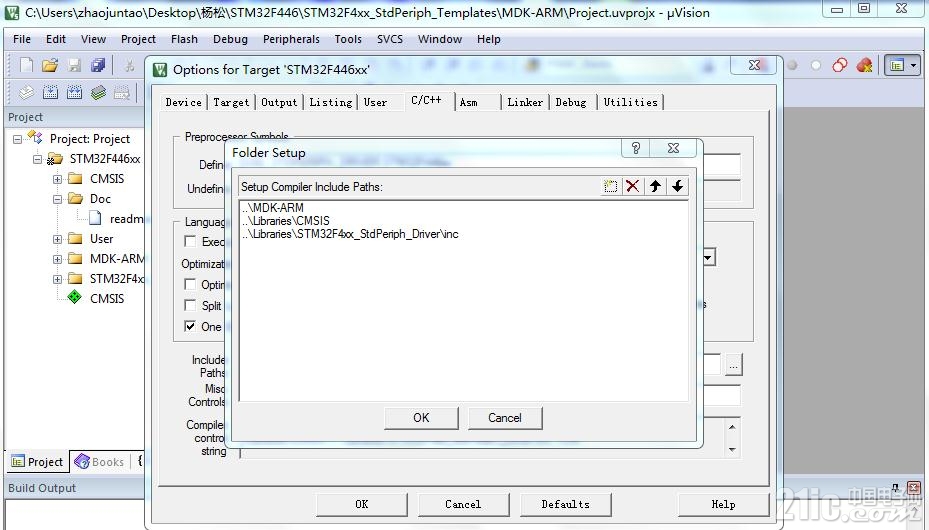Select the StdPeriph_Driver\inc include path
This screenshot has width=929, height=530.
[350, 234]
